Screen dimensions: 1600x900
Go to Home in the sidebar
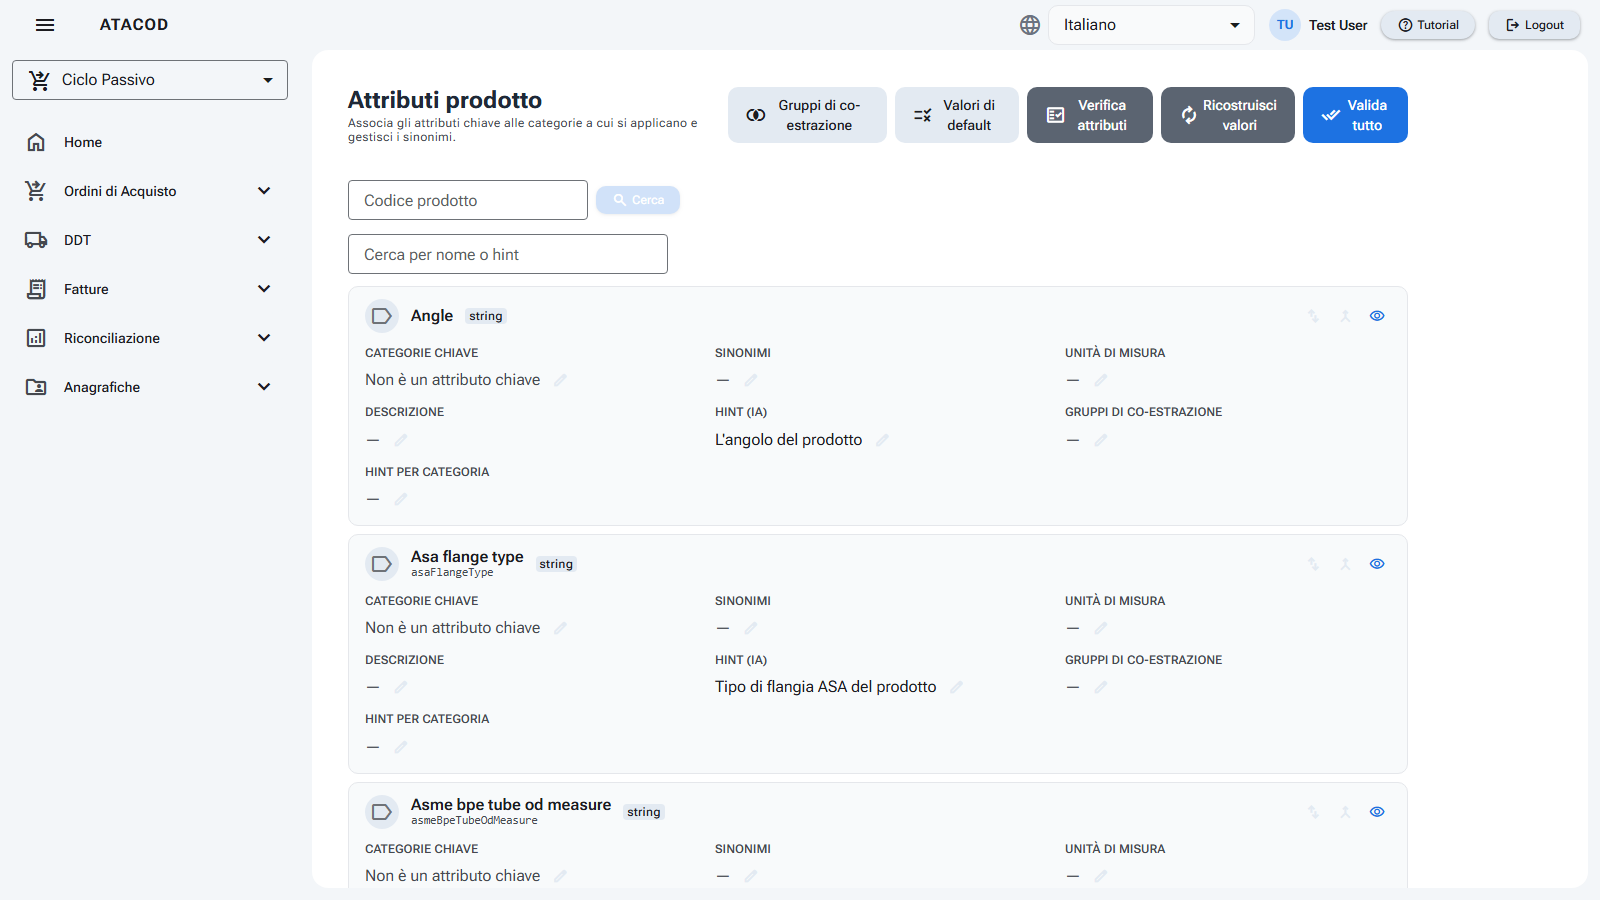pos(148,142)
